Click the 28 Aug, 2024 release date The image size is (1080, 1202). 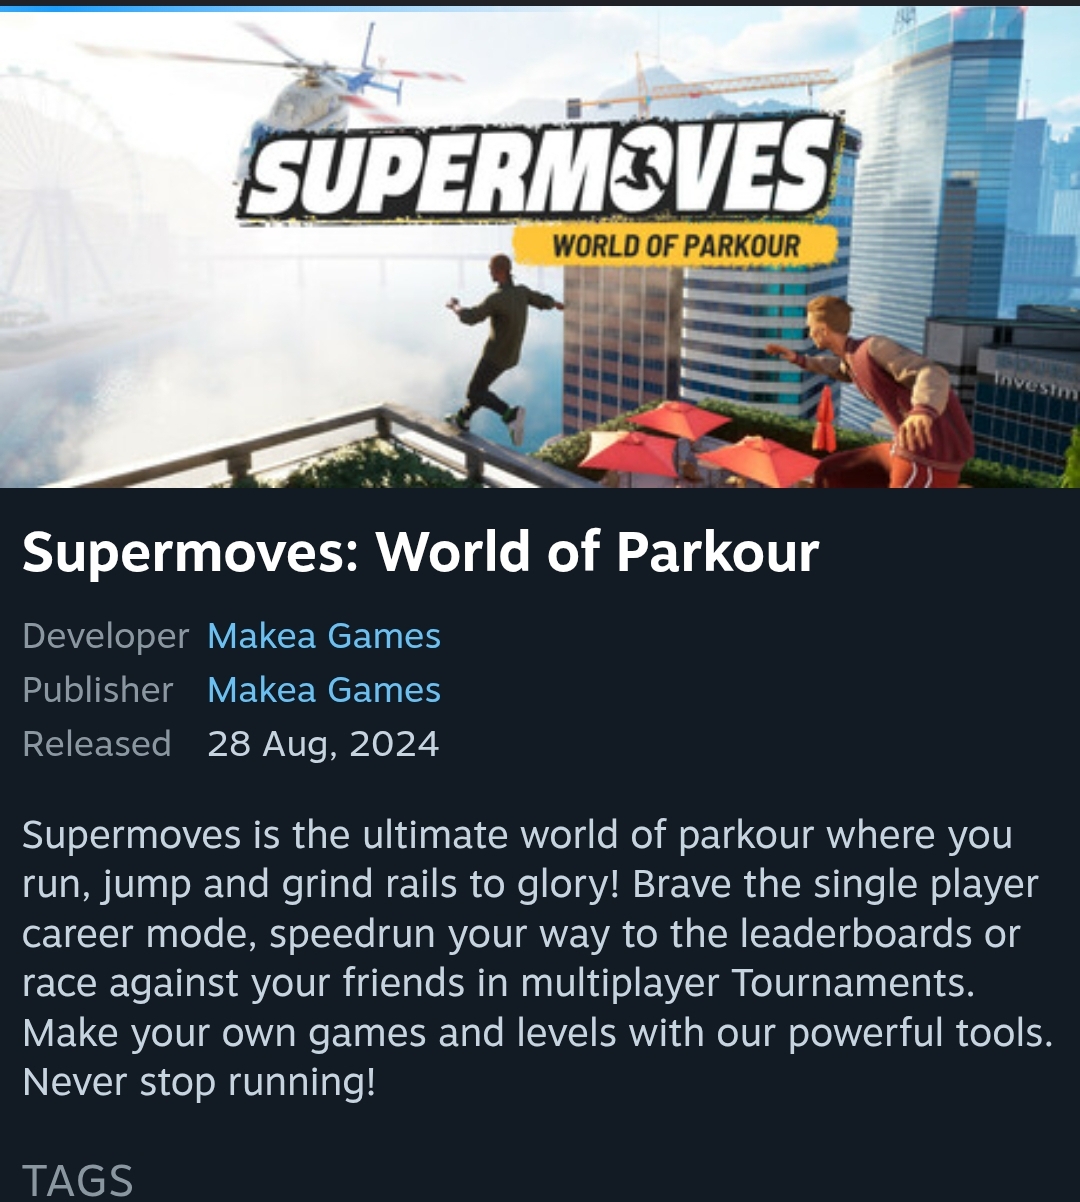(323, 744)
